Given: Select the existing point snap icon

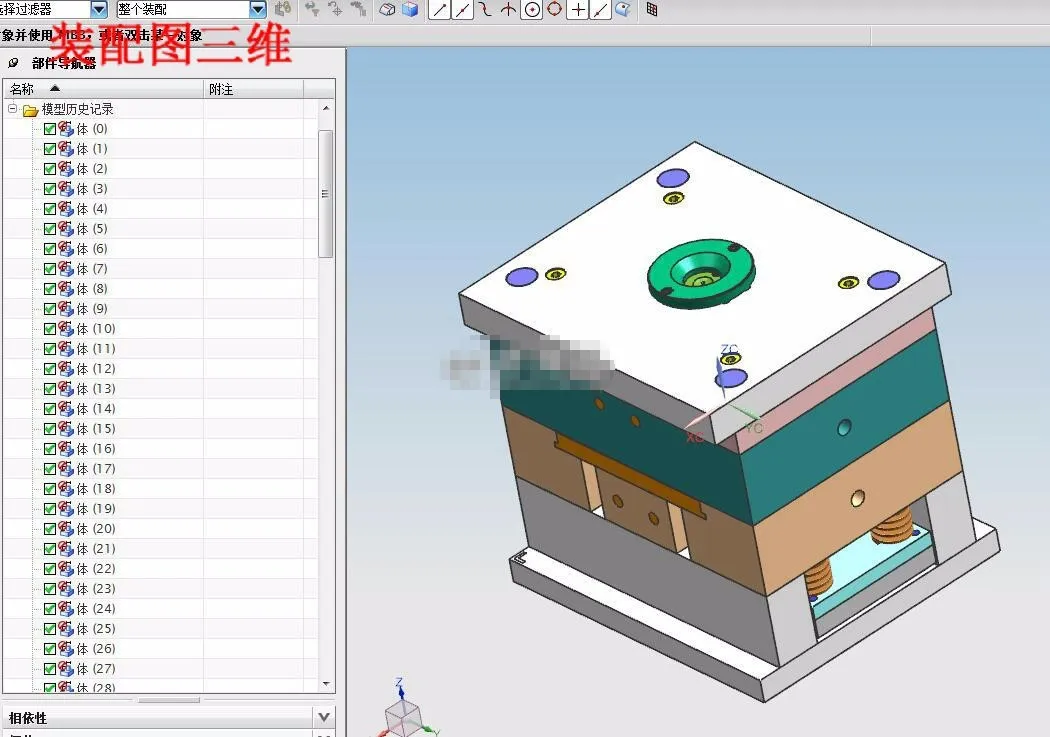Looking at the screenshot, I should [x=578, y=10].
